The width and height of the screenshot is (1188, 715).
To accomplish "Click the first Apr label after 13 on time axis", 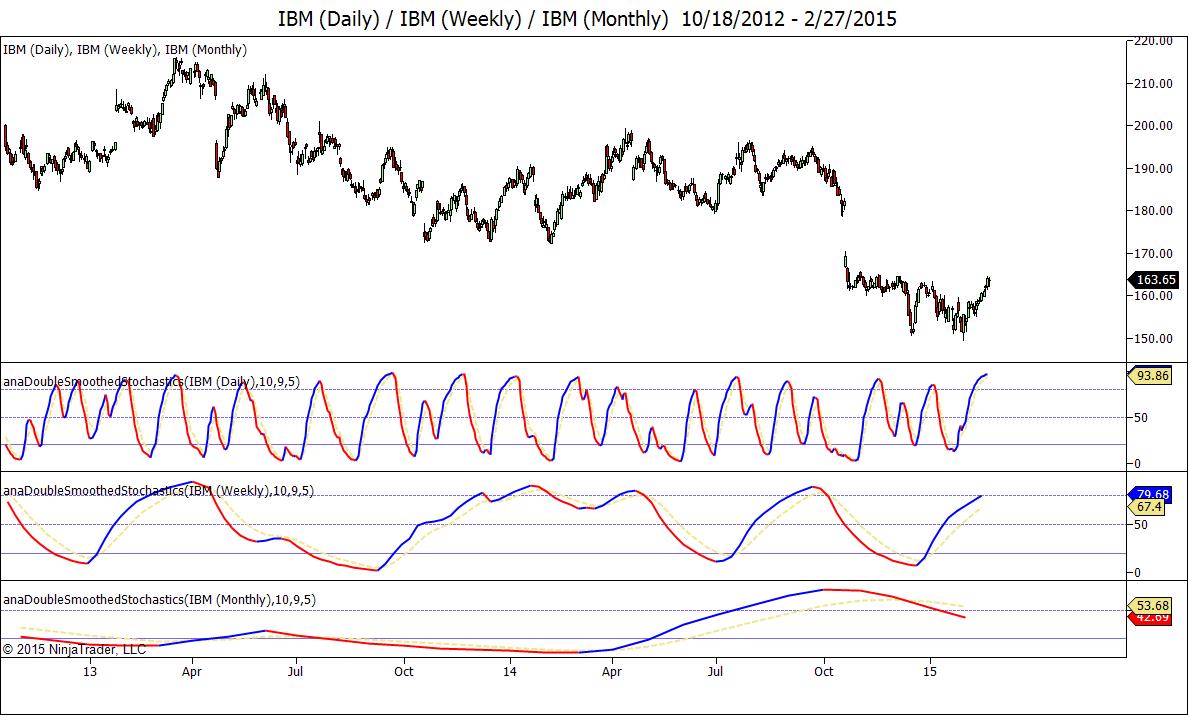I will click(x=192, y=672).
